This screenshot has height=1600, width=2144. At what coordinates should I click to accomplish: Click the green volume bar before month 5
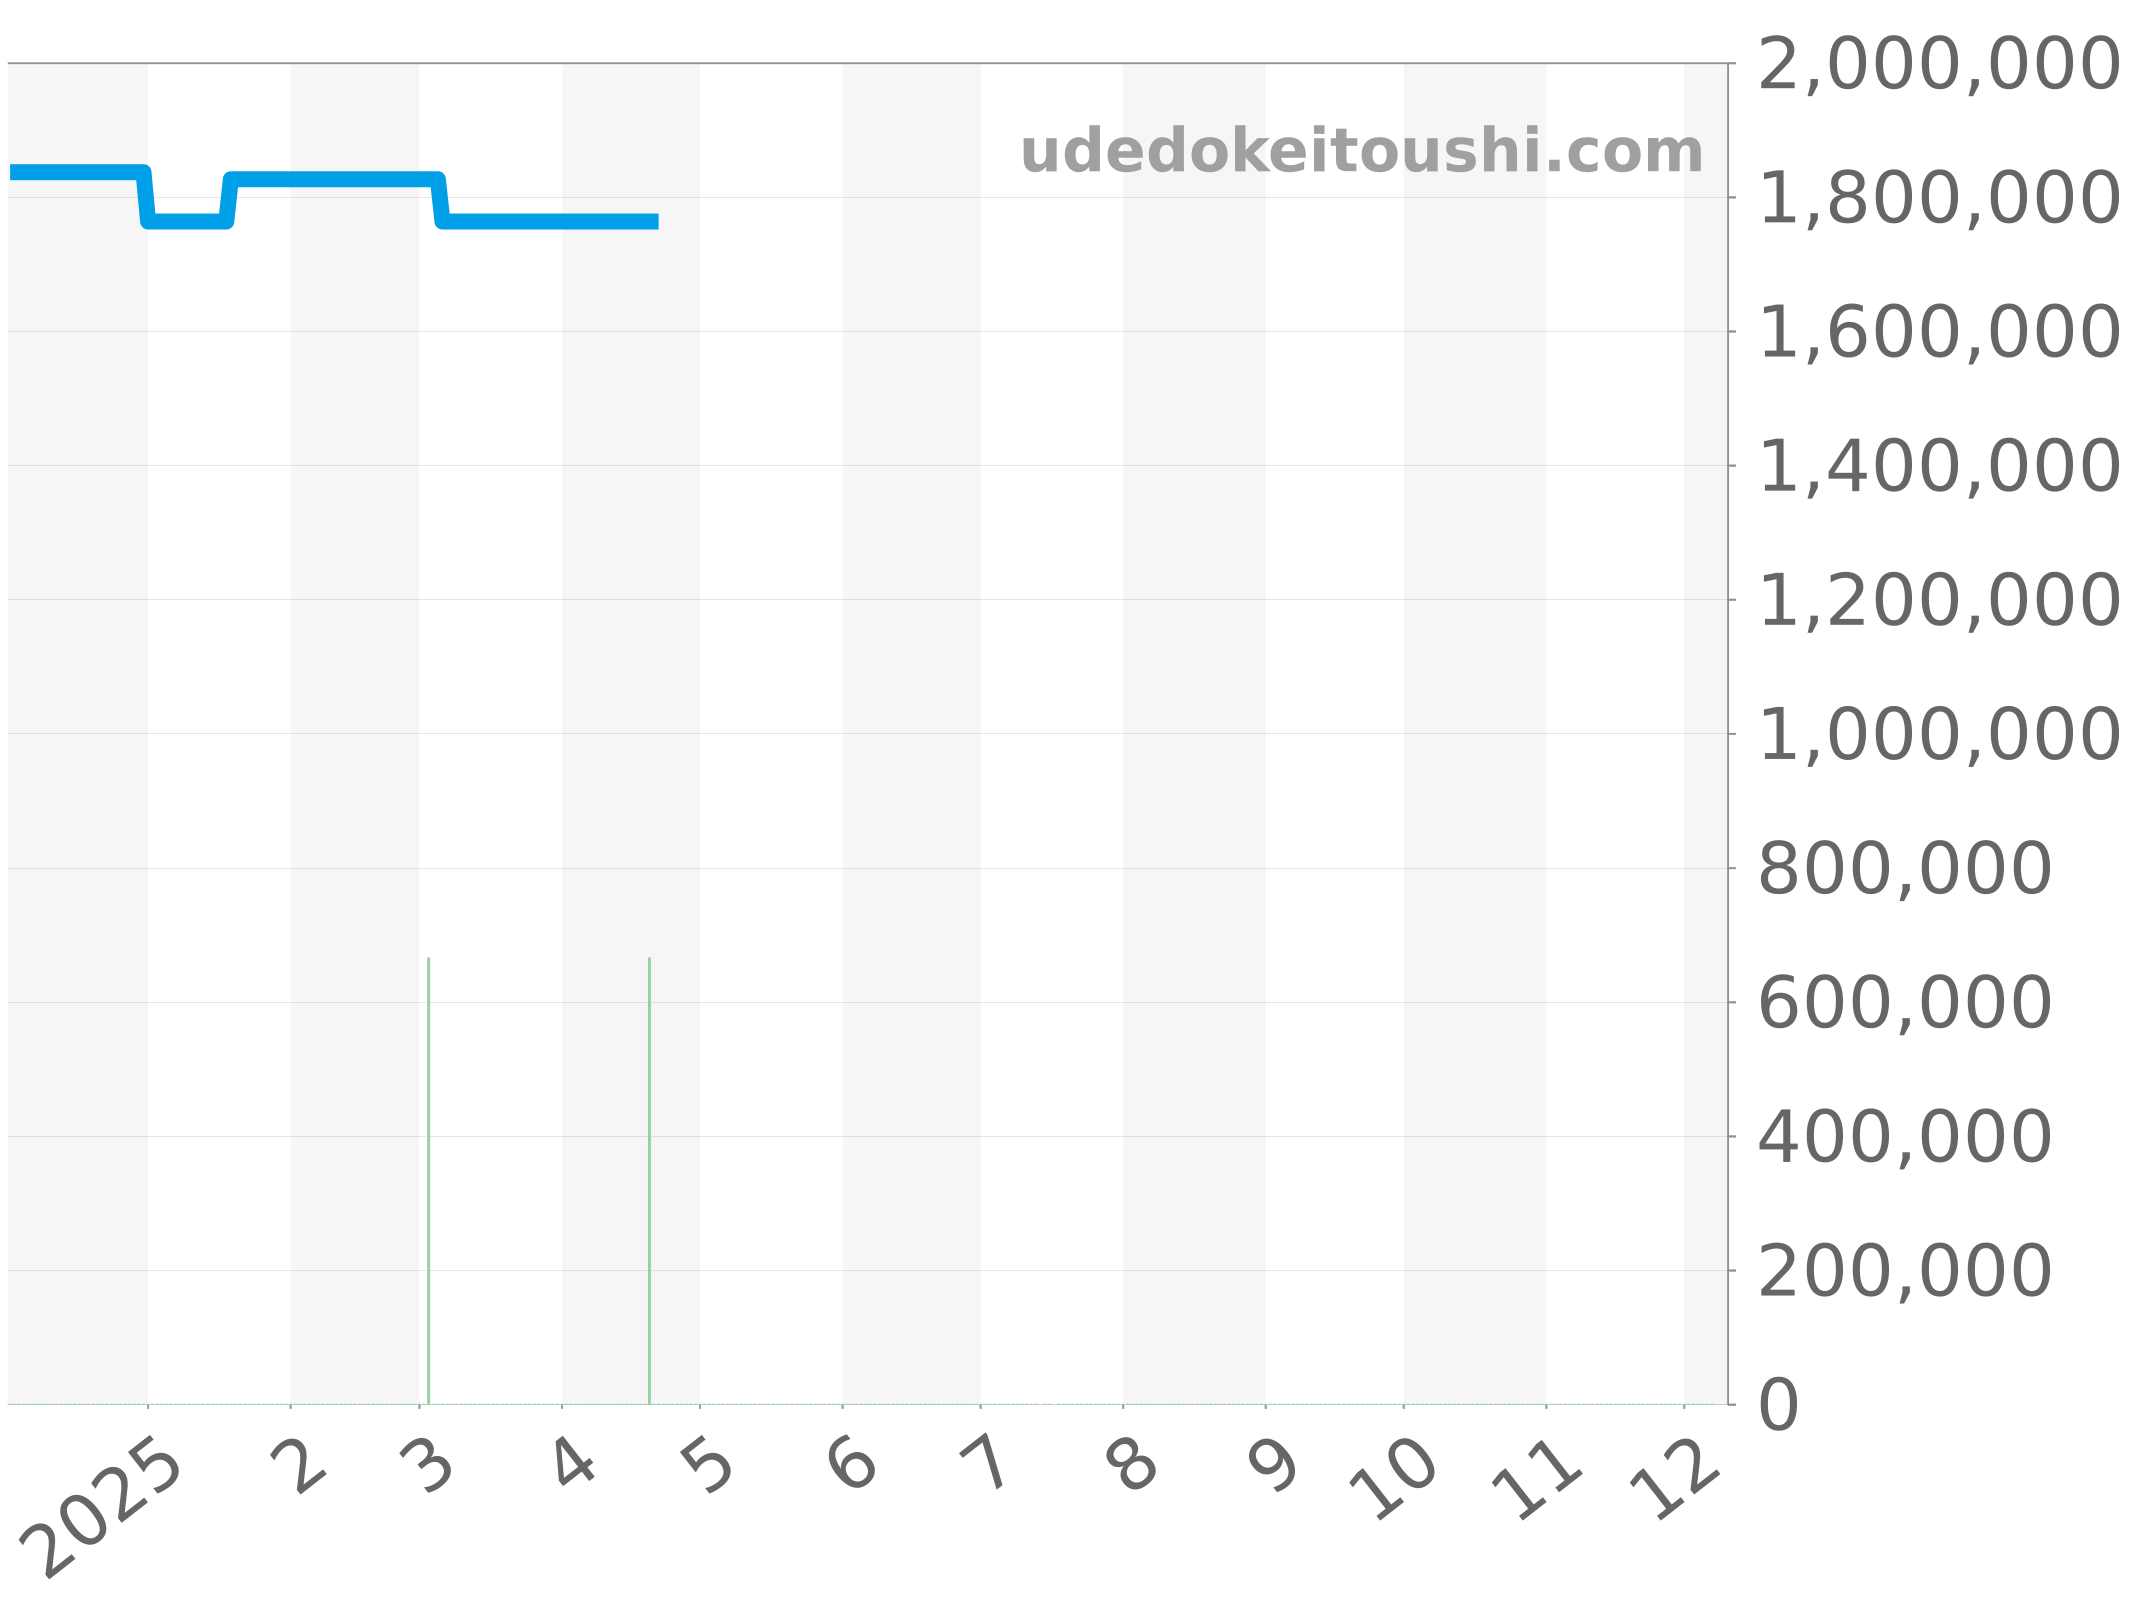click(x=650, y=1180)
